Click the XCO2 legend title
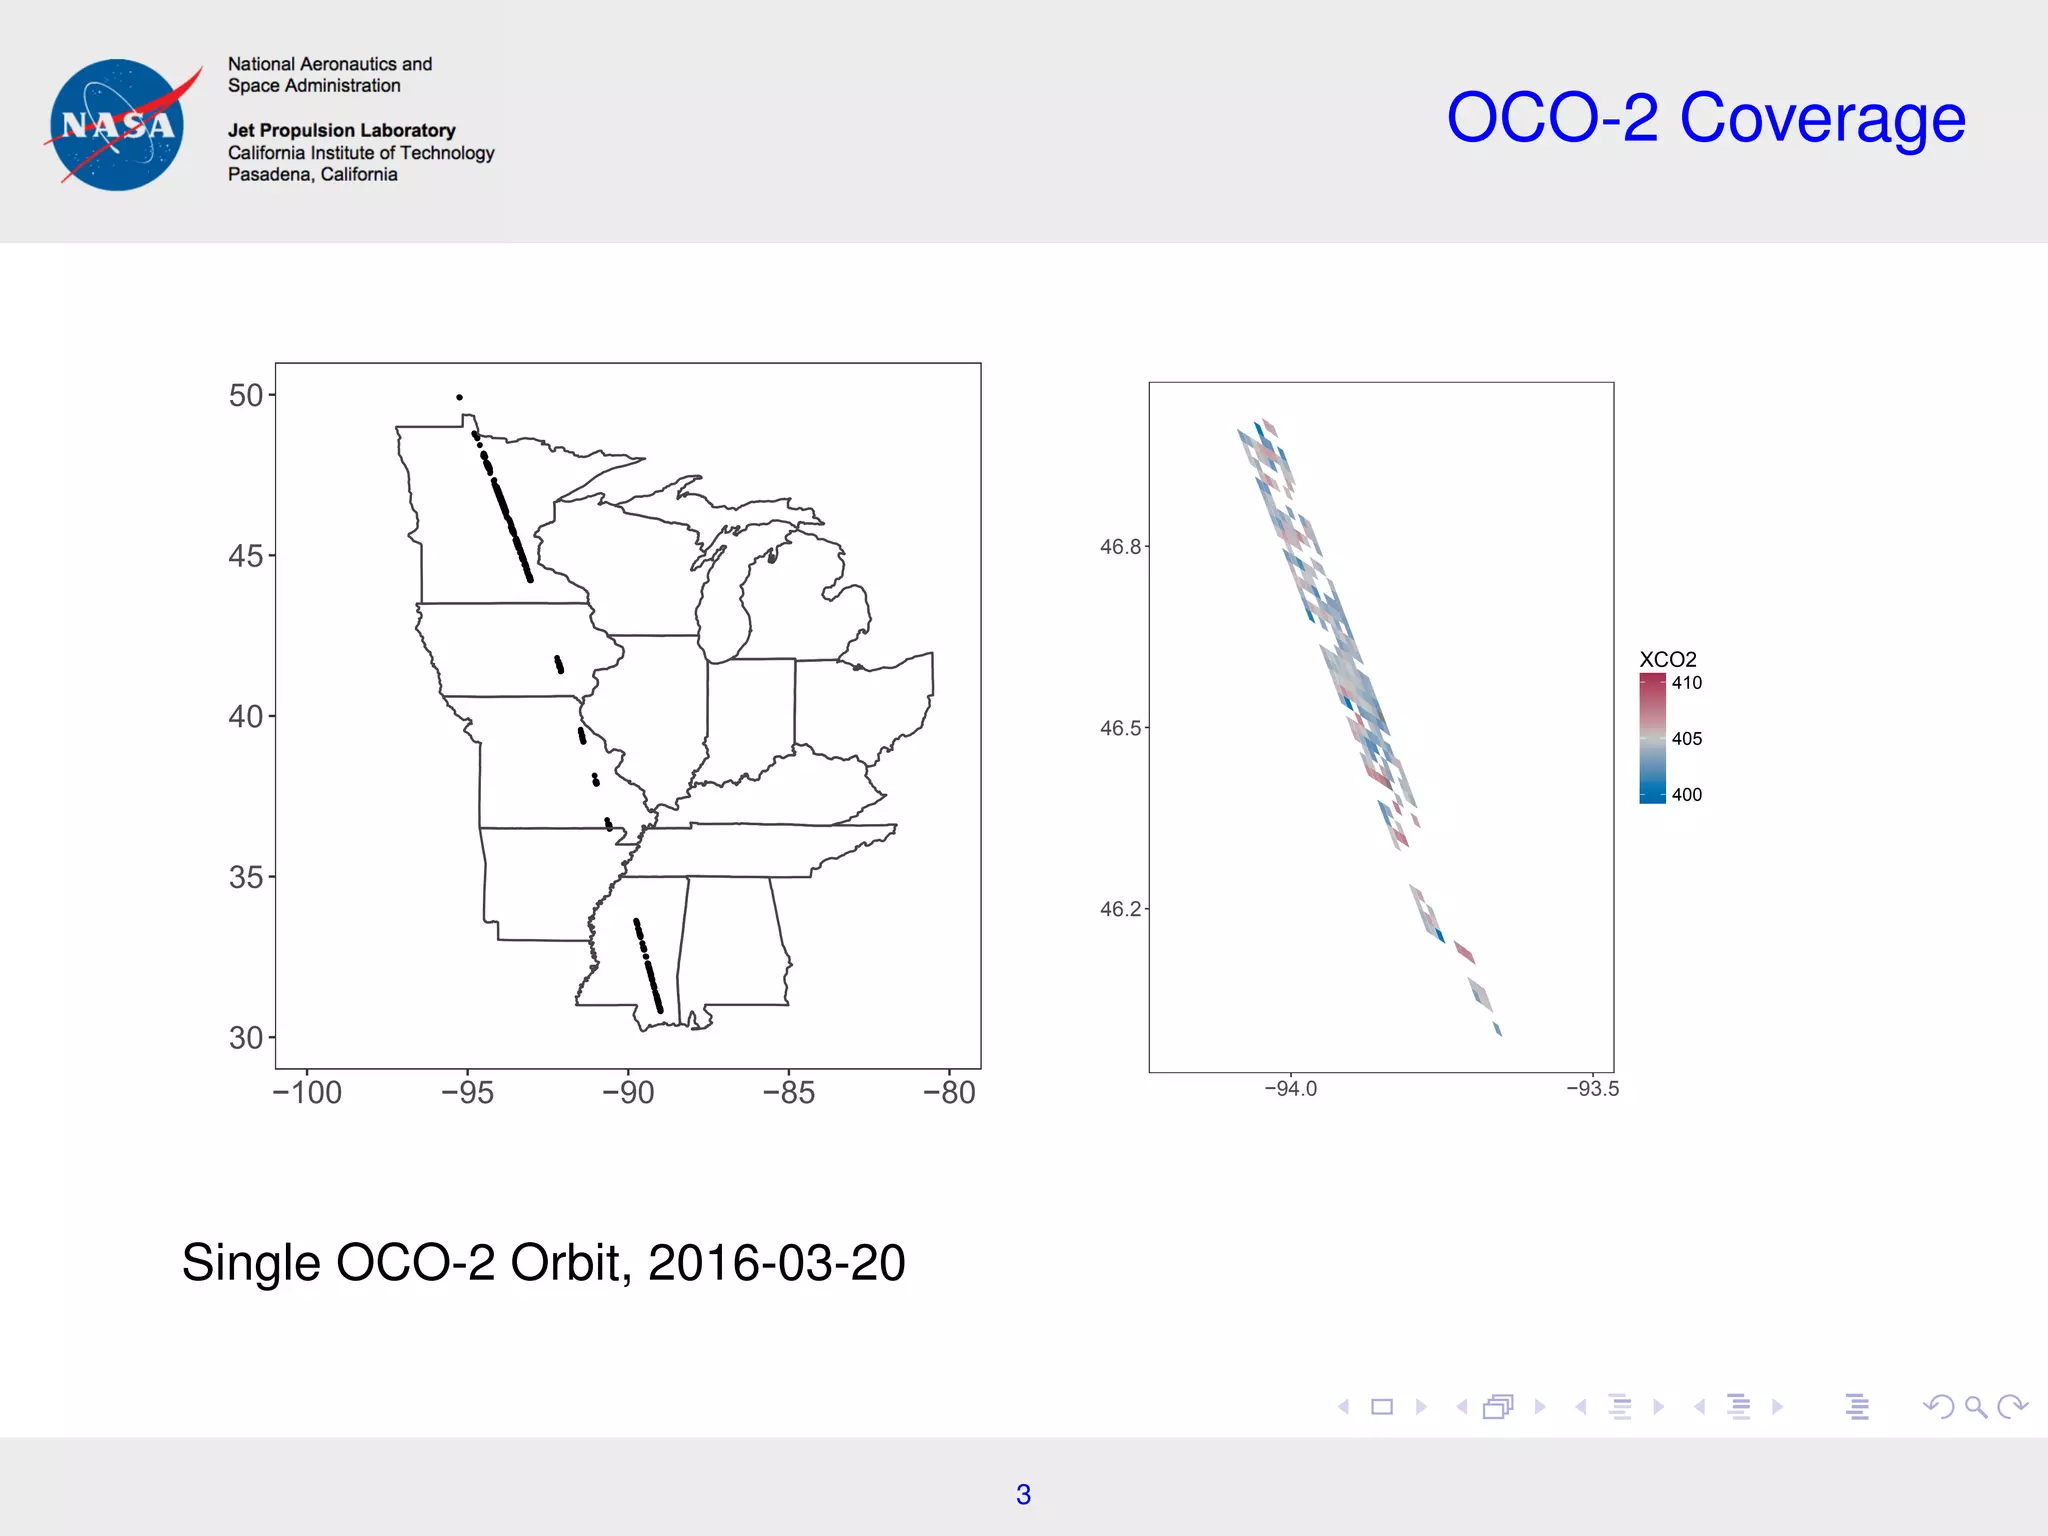The height and width of the screenshot is (1536, 2048). [1668, 659]
